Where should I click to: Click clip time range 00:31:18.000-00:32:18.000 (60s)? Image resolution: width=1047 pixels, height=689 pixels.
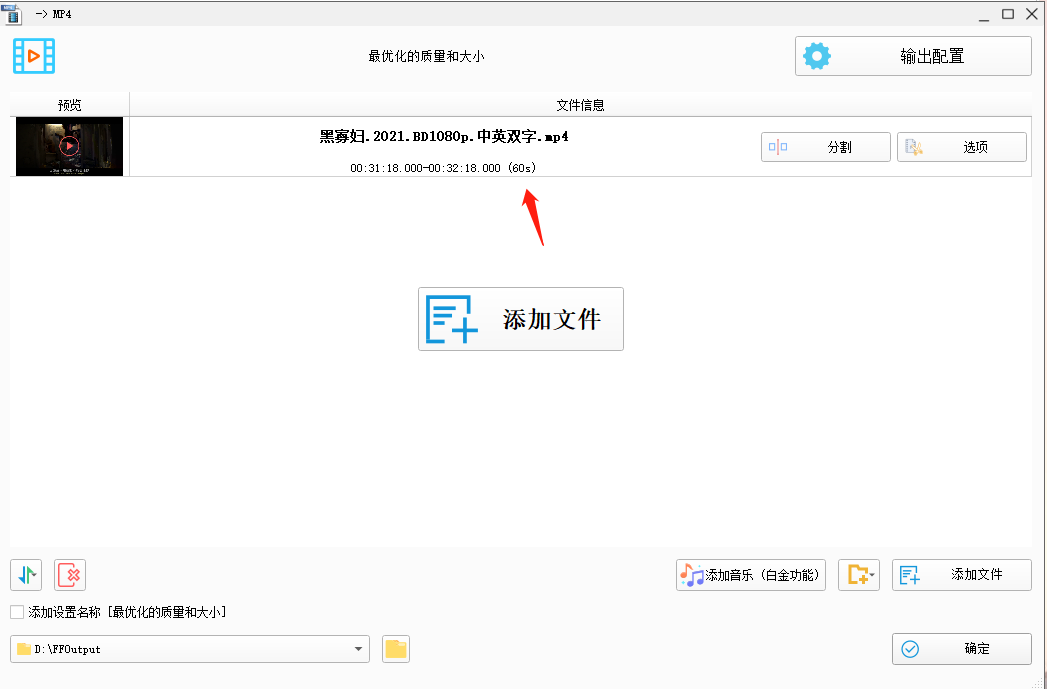443,168
